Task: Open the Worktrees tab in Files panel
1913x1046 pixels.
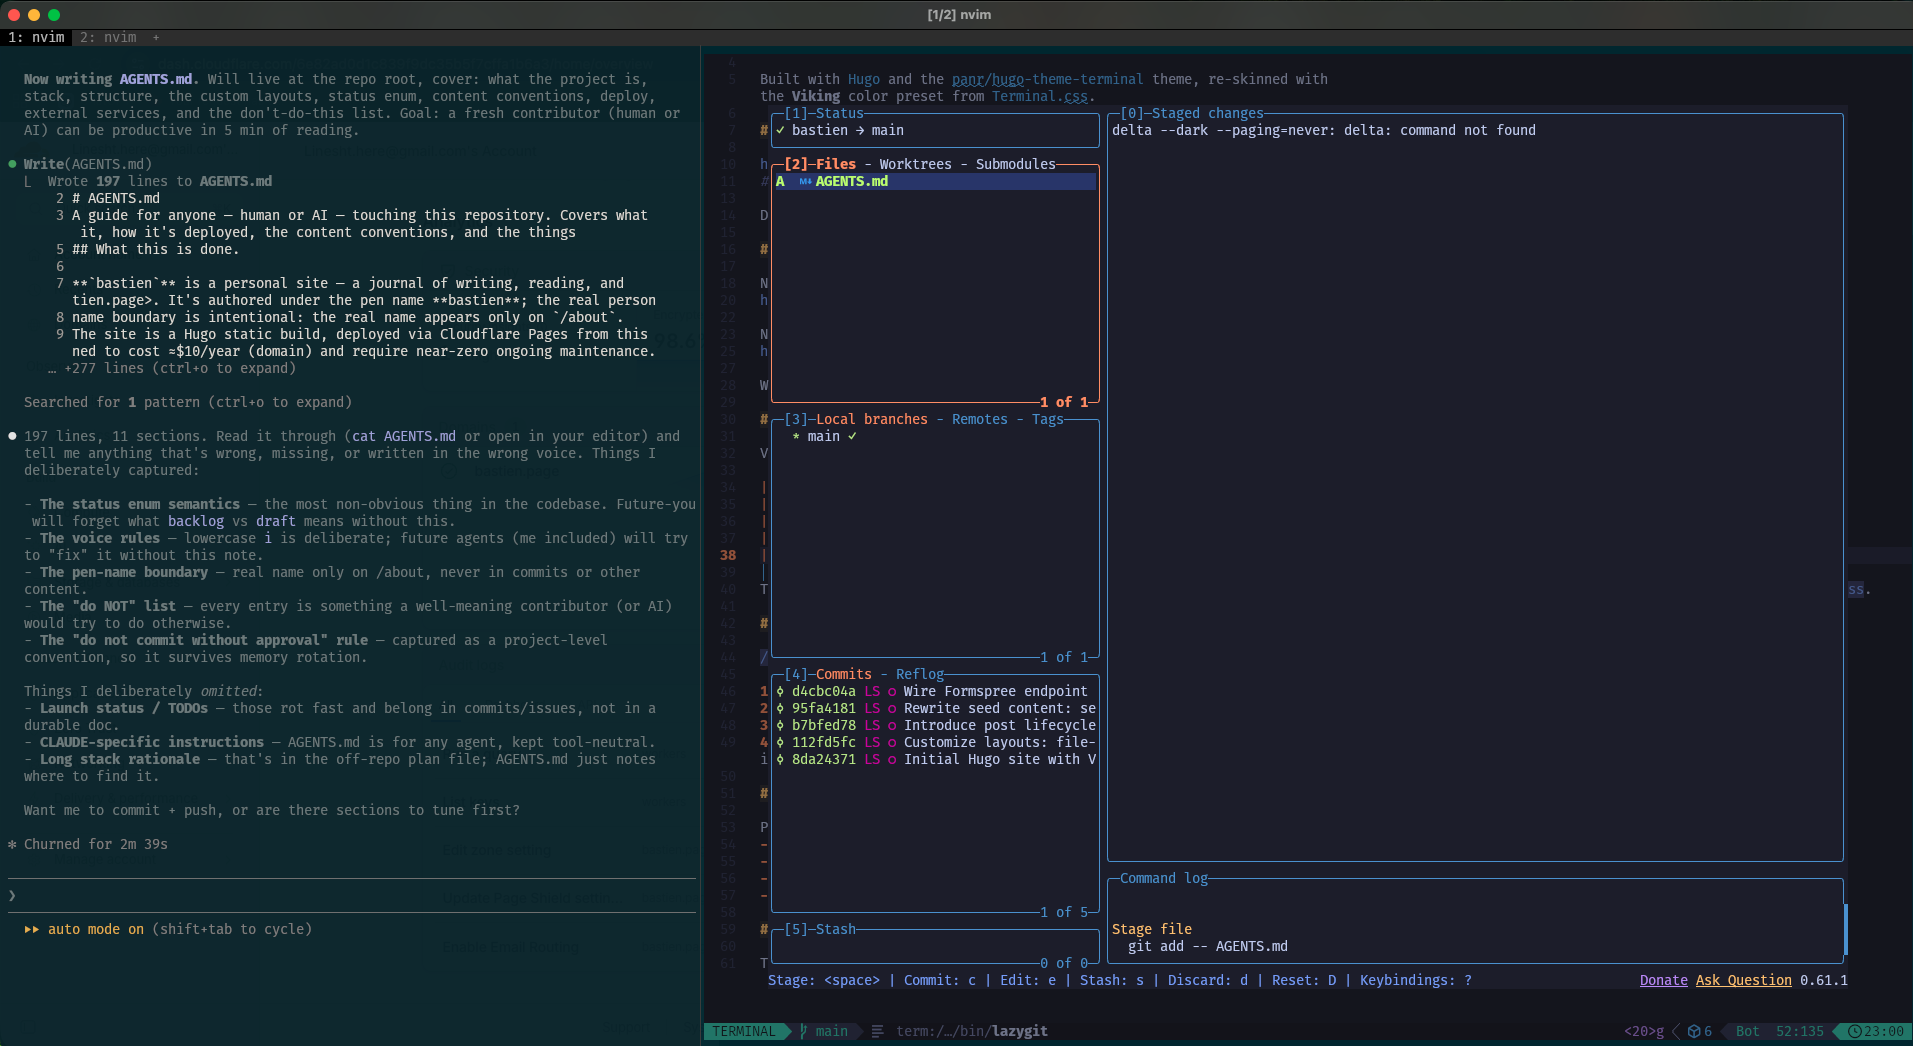Action: tap(915, 164)
